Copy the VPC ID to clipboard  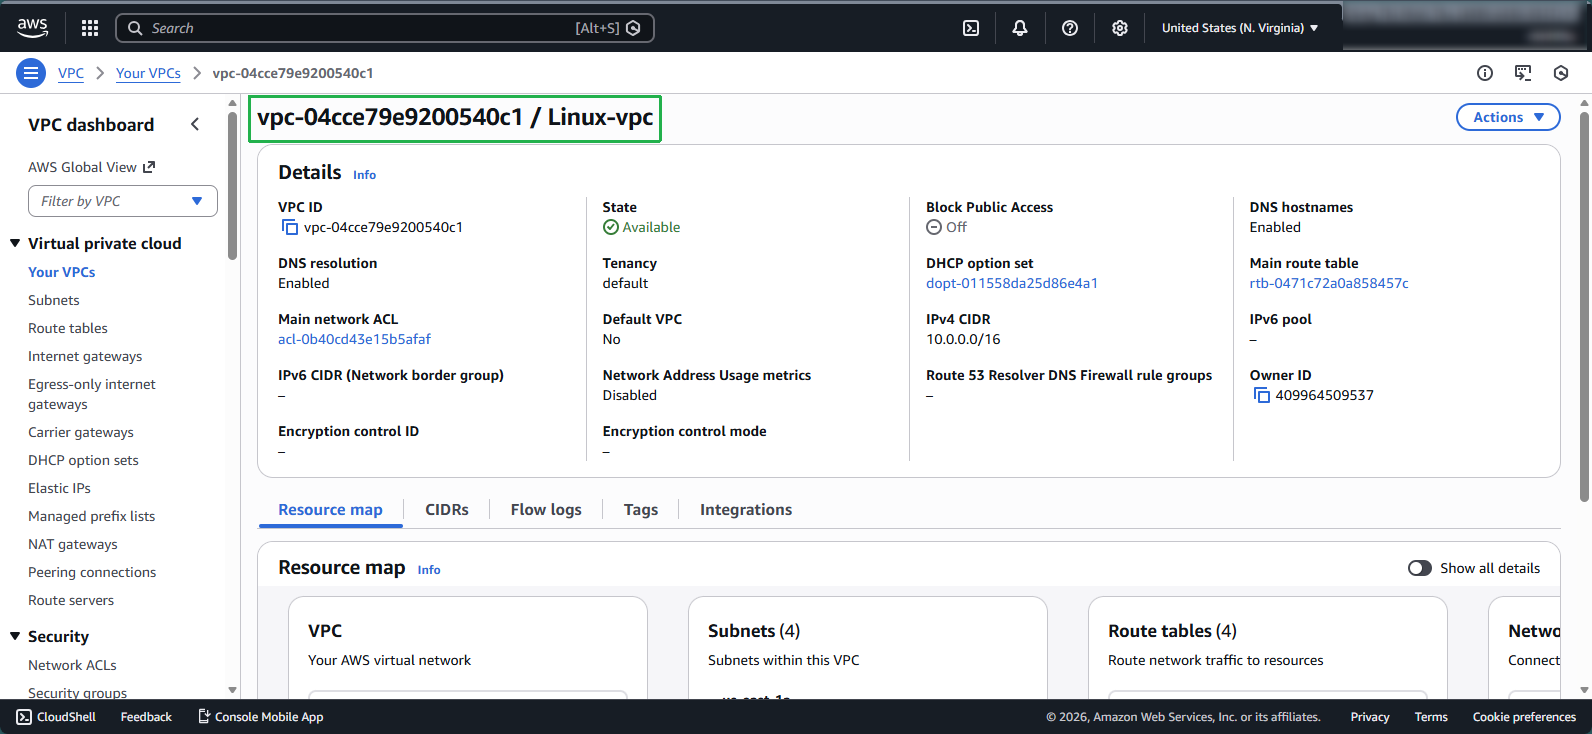point(290,228)
